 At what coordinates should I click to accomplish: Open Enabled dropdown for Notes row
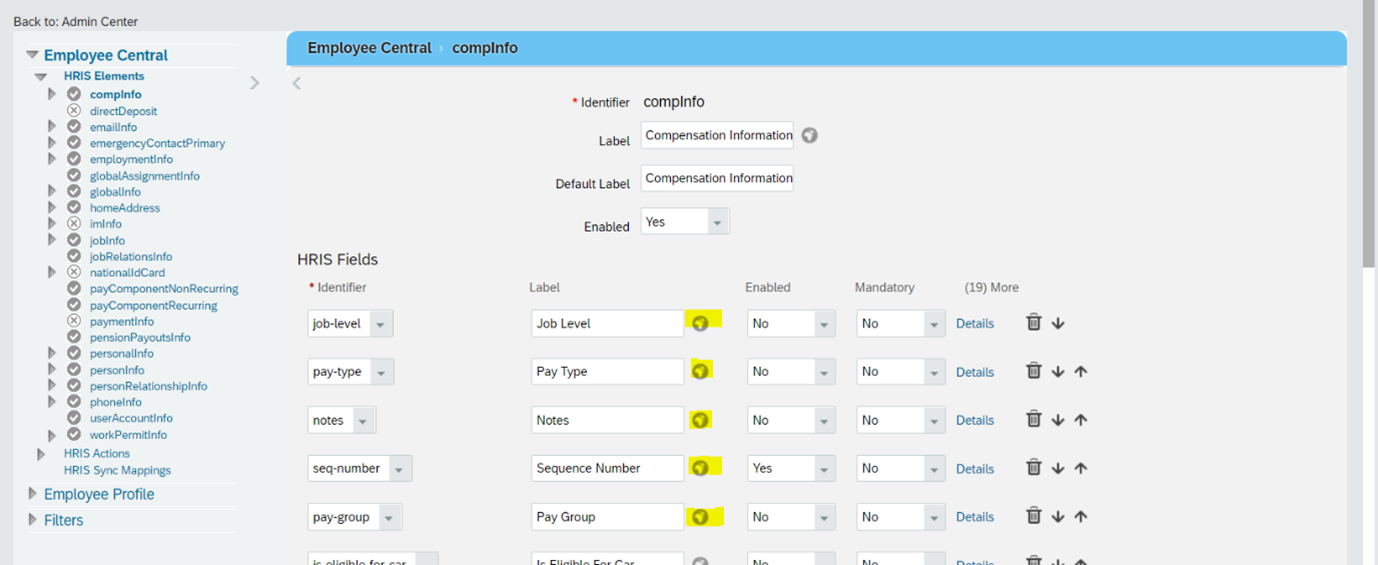click(x=791, y=420)
